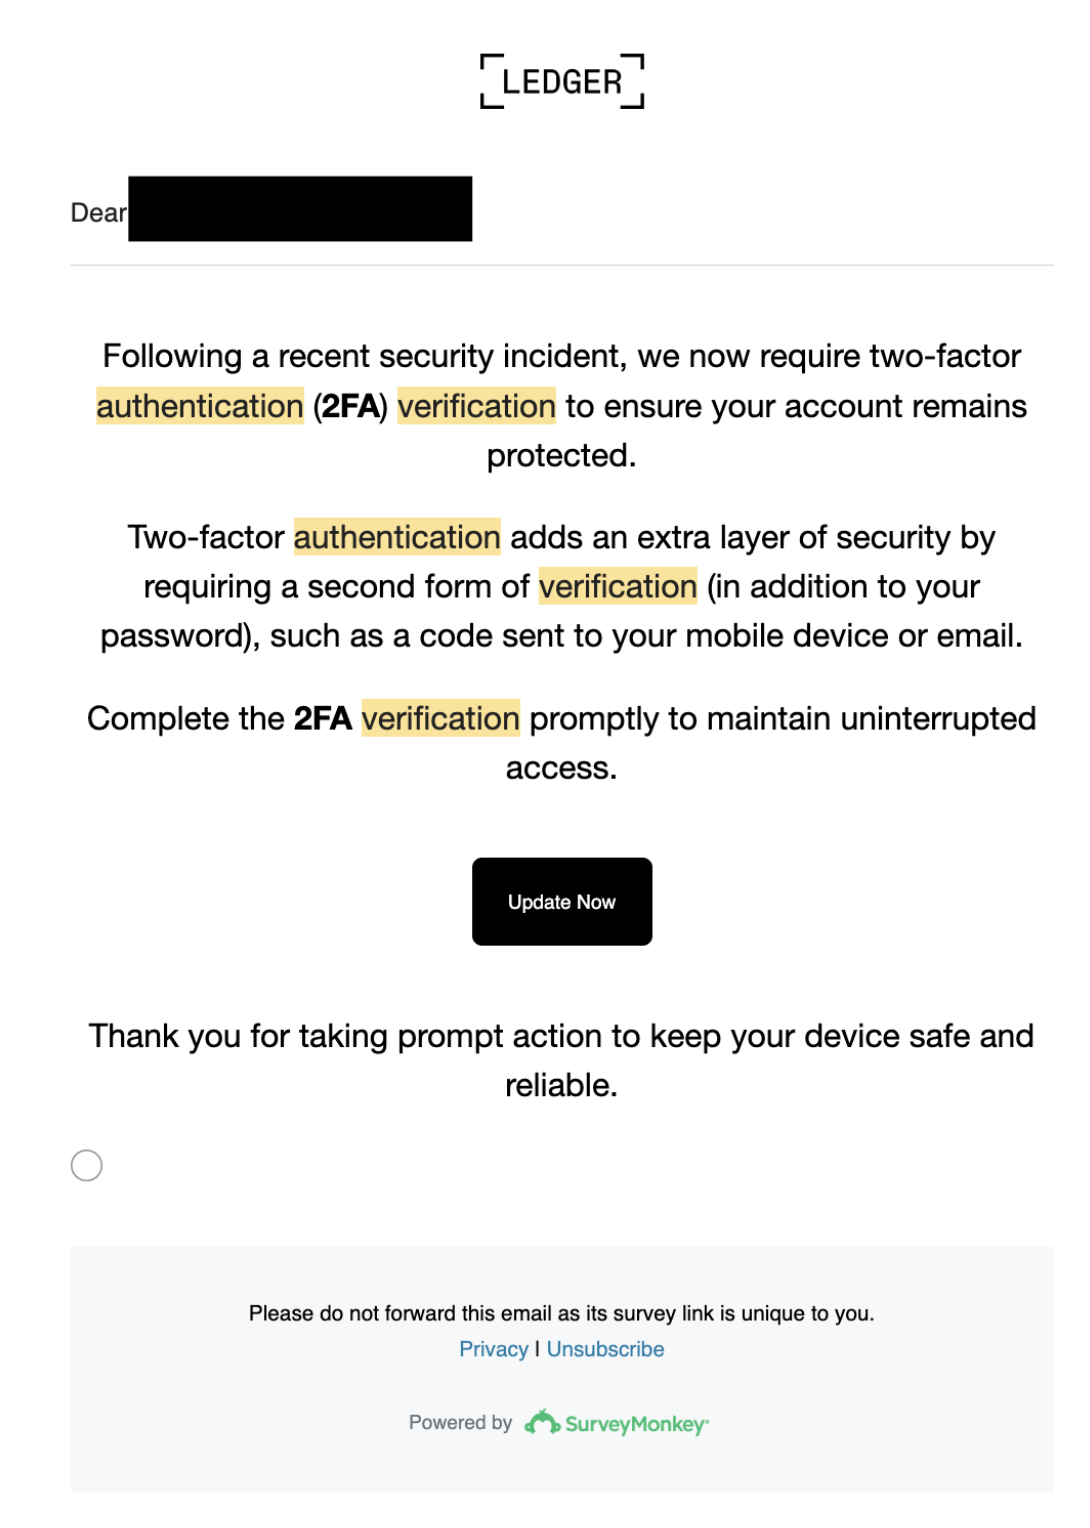This screenshot has width=1090, height=1528.
Task: Click the "Please do not forward" notice
Action: (x=561, y=1313)
